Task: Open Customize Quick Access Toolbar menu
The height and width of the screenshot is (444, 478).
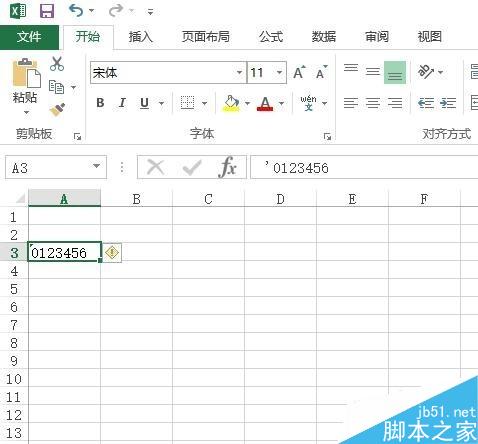Action: click(x=150, y=12)
